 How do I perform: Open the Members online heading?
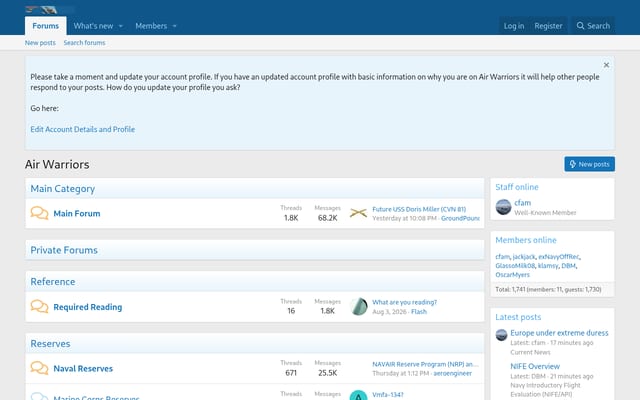pyautogui.click(x=526, y=240)
